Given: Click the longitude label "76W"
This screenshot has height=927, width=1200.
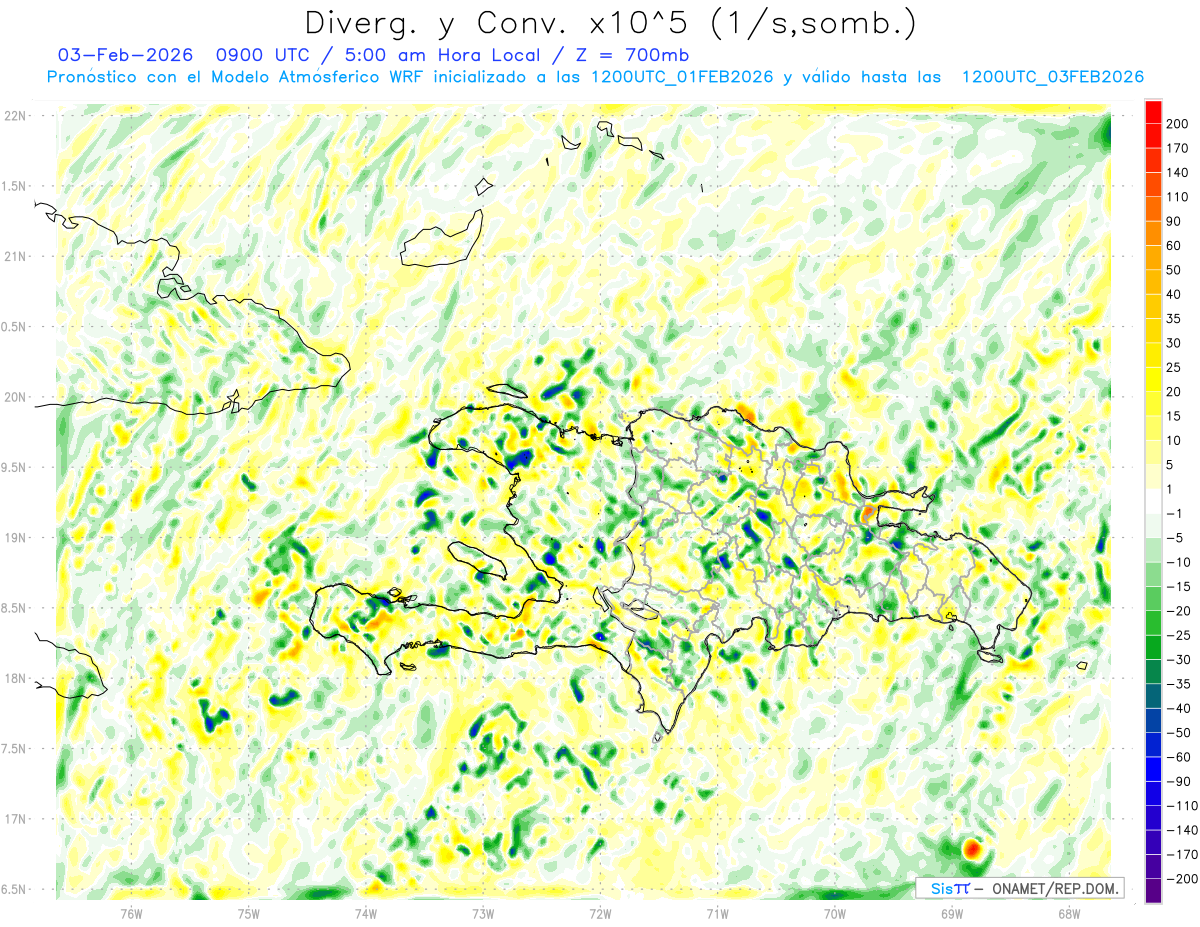Looking at the screenshot, I should pyautogui.click(x=131, y=914).
